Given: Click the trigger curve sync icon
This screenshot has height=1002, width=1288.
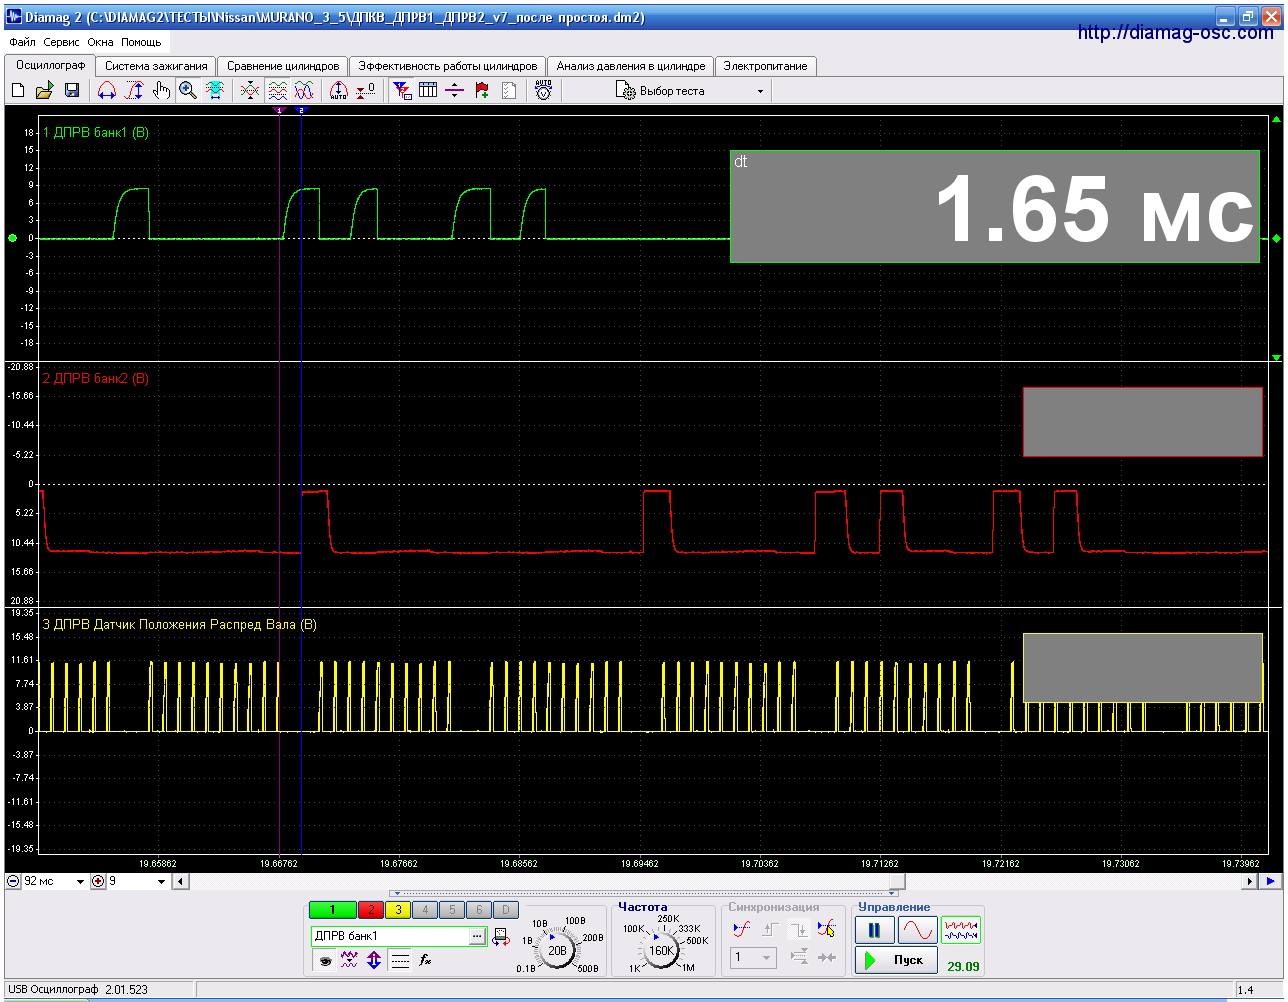Looking at the screenshot, I should point(741,929).
